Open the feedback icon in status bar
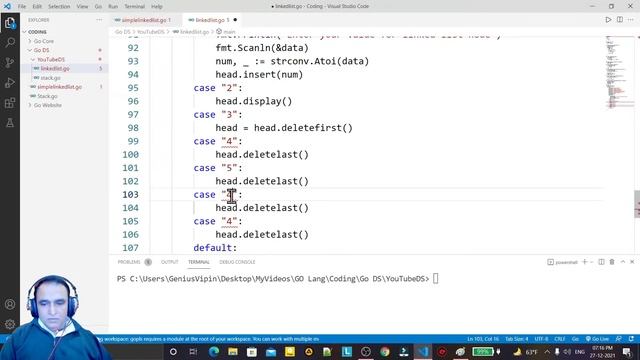The width and height of the screenshot is (640, 360). [x=619, y=339]
